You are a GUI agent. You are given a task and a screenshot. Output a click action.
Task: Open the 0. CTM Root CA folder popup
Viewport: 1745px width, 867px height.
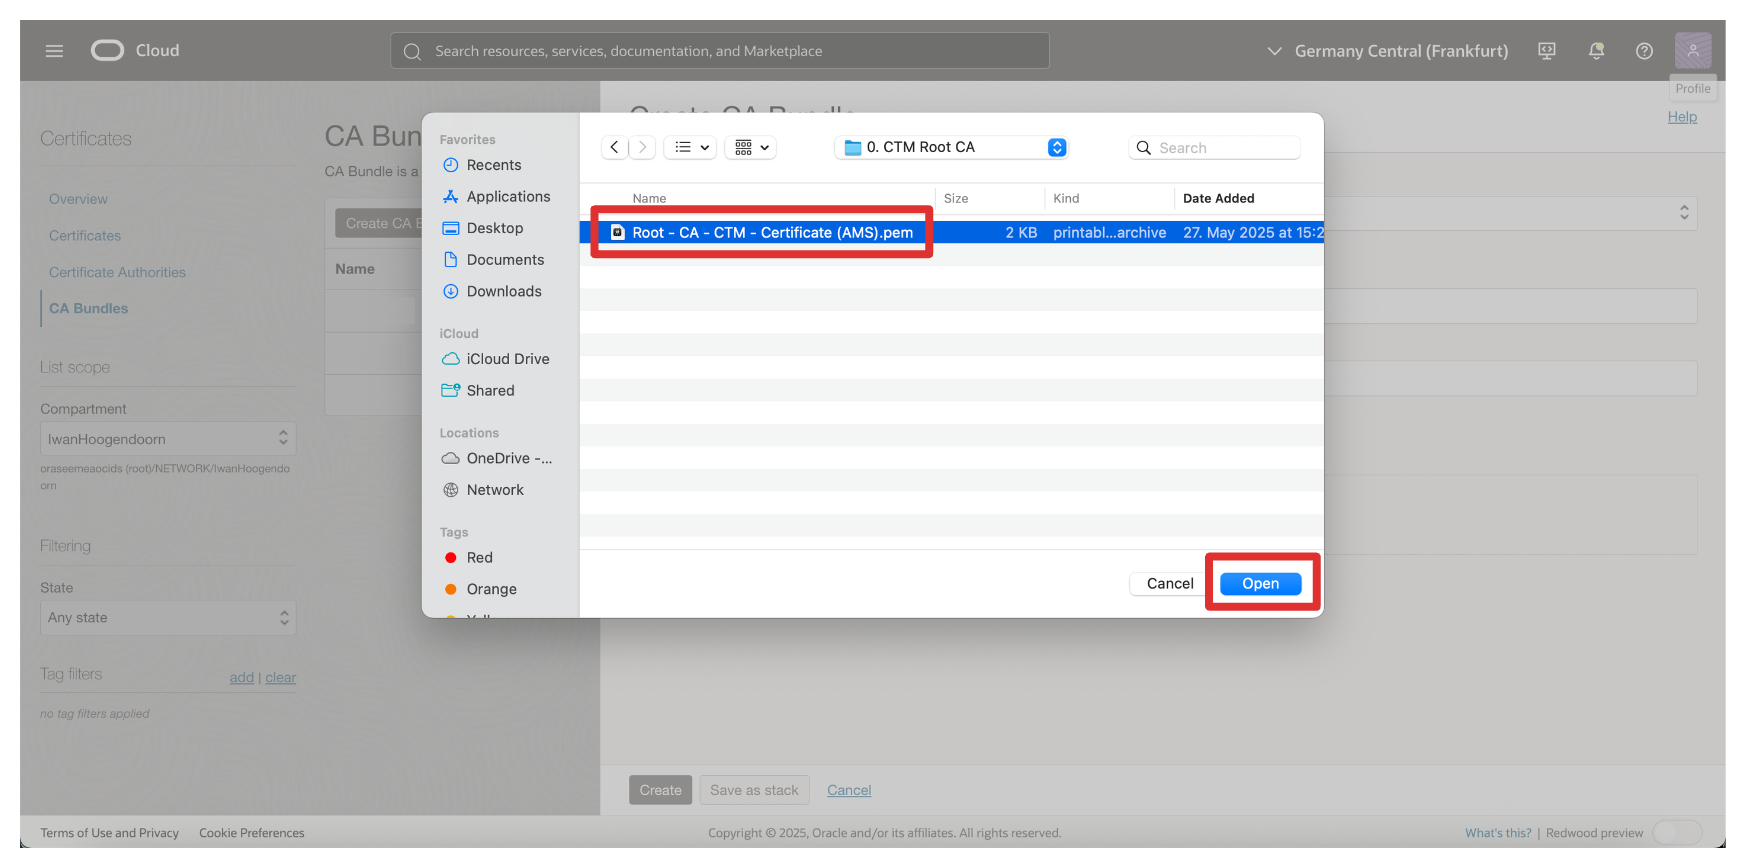click(951, 148)
